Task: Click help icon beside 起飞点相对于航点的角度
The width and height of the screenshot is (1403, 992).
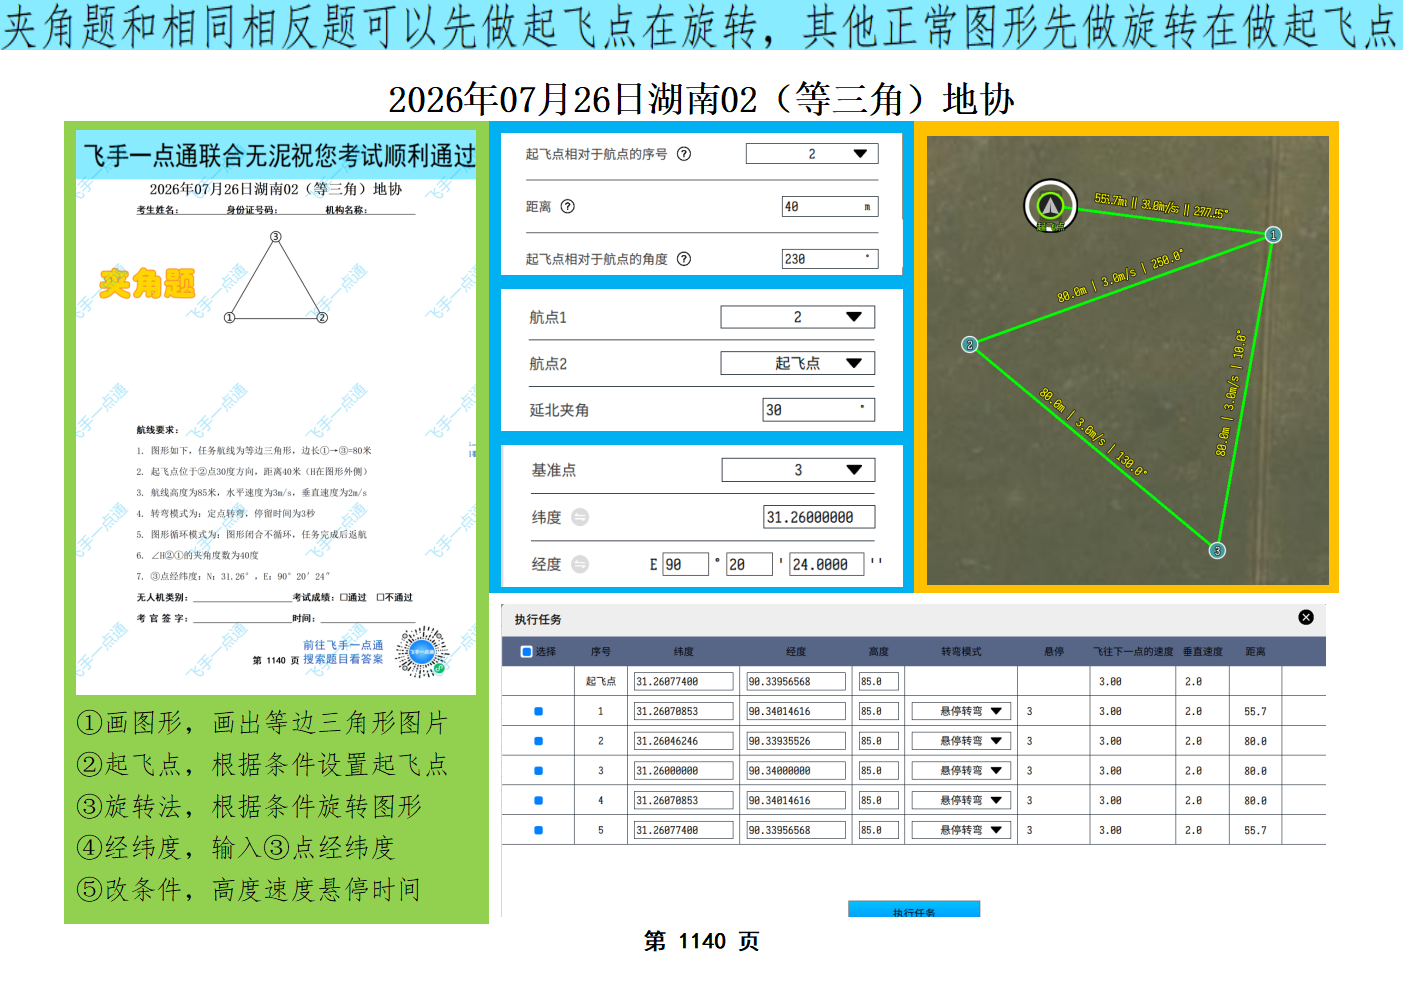Action: tap(684, 258)
